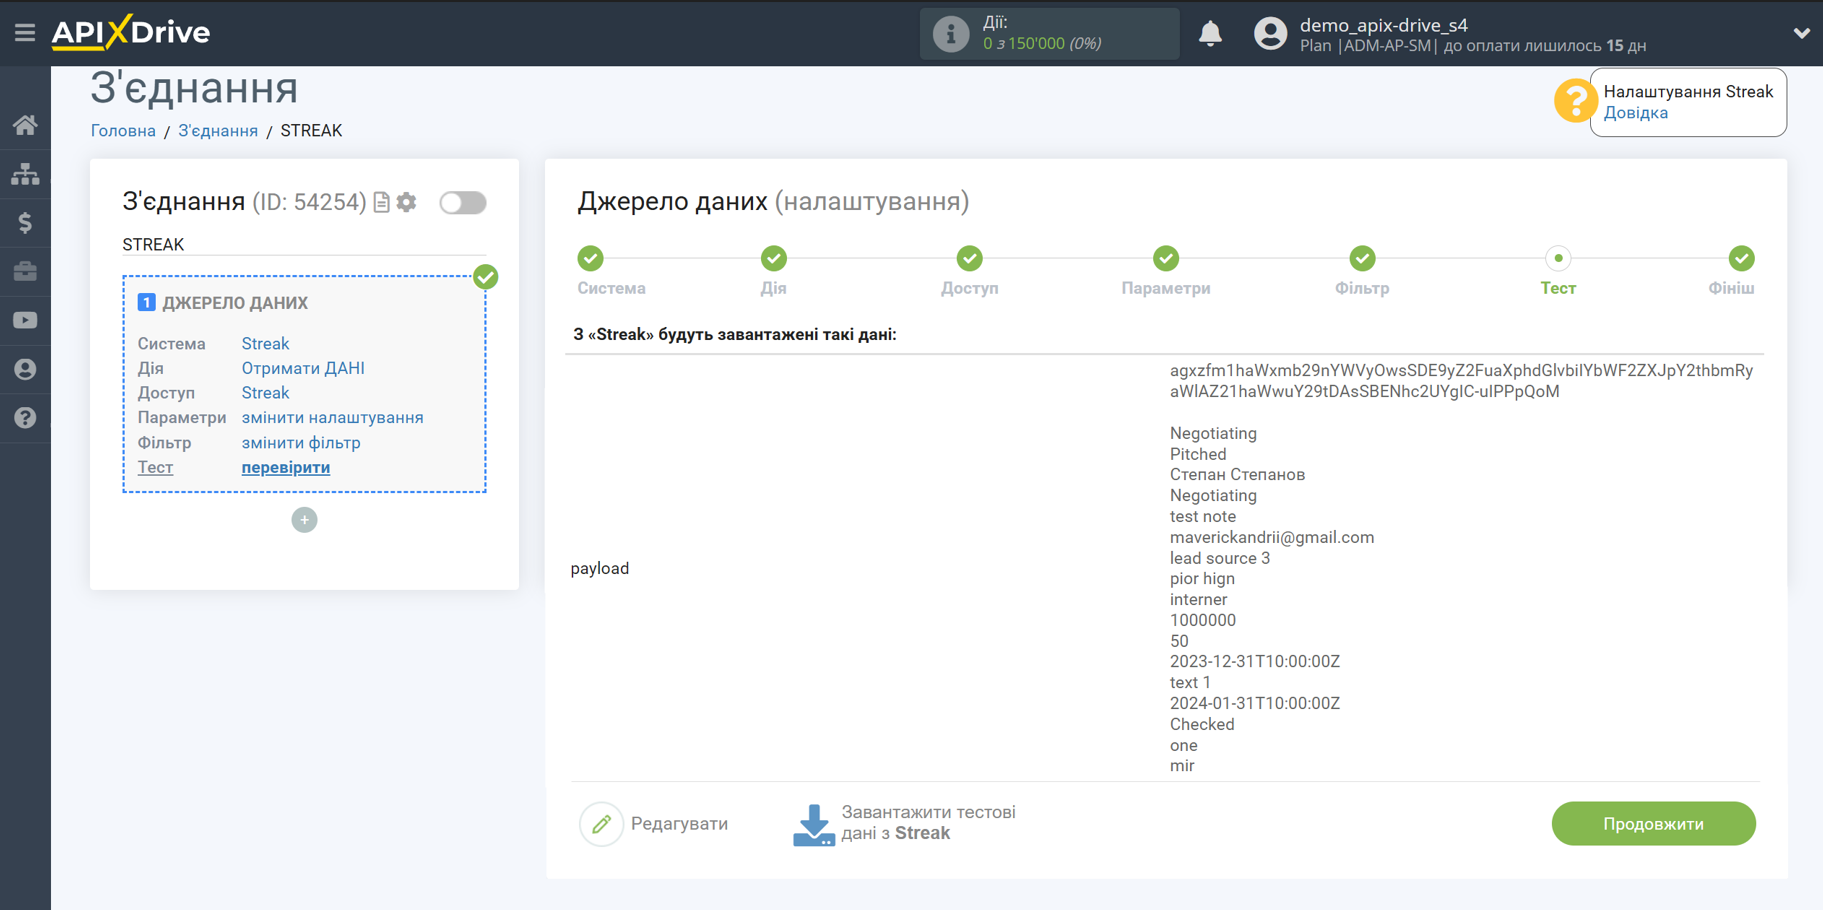Go to Дія step
This screenshot has width=1823, height=910.
pyautogui.click(x=773, y=259)
